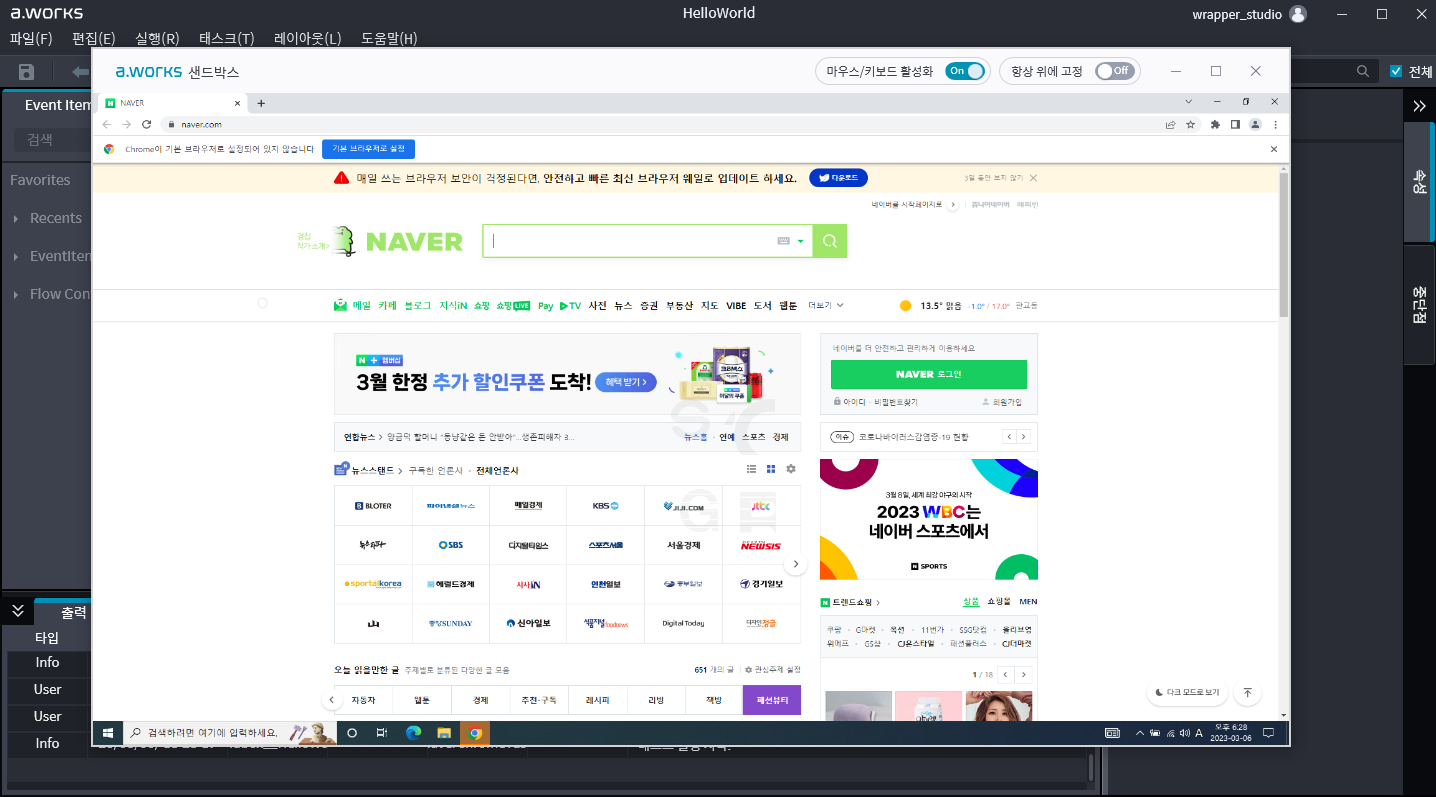Click the scroll-to-top arrow button on Naver
Screen dimensions: 1436x797
point(1247,692)
